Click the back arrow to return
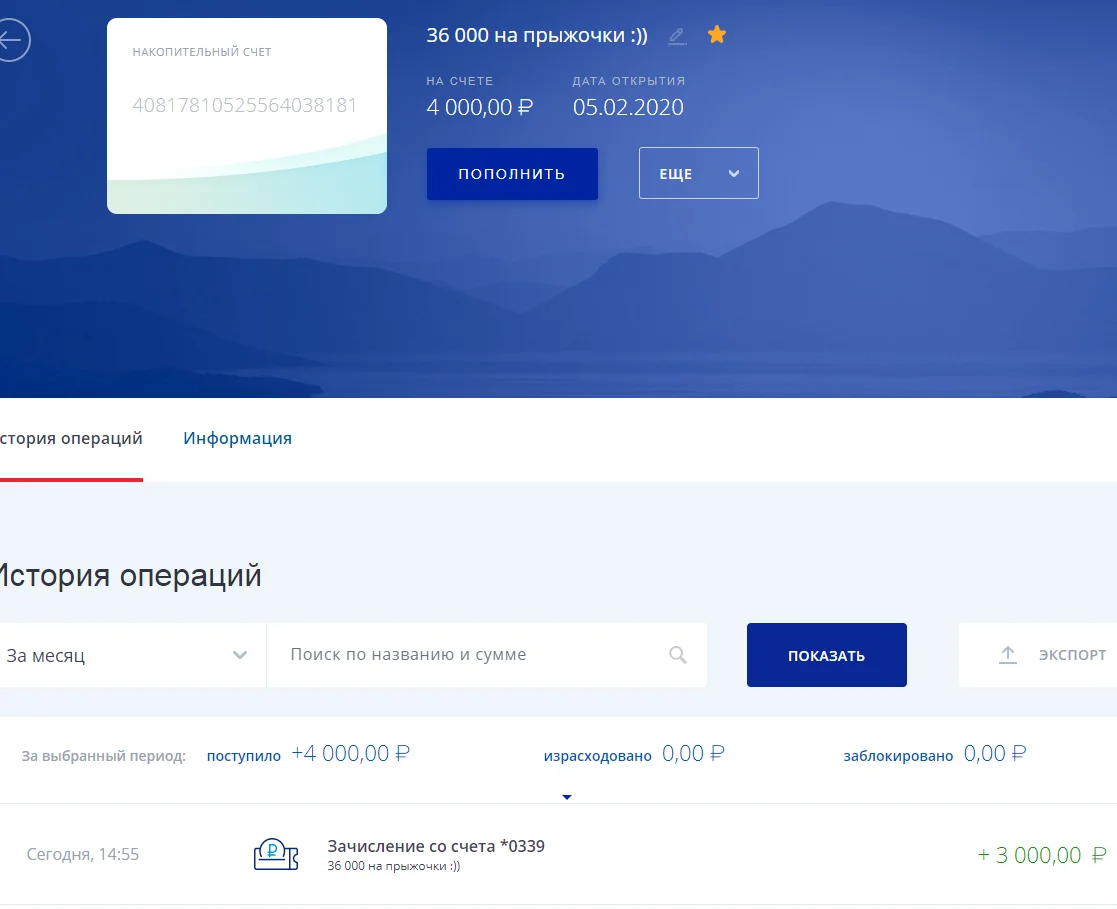This screenshot has width=1117, height=909. 12,40
